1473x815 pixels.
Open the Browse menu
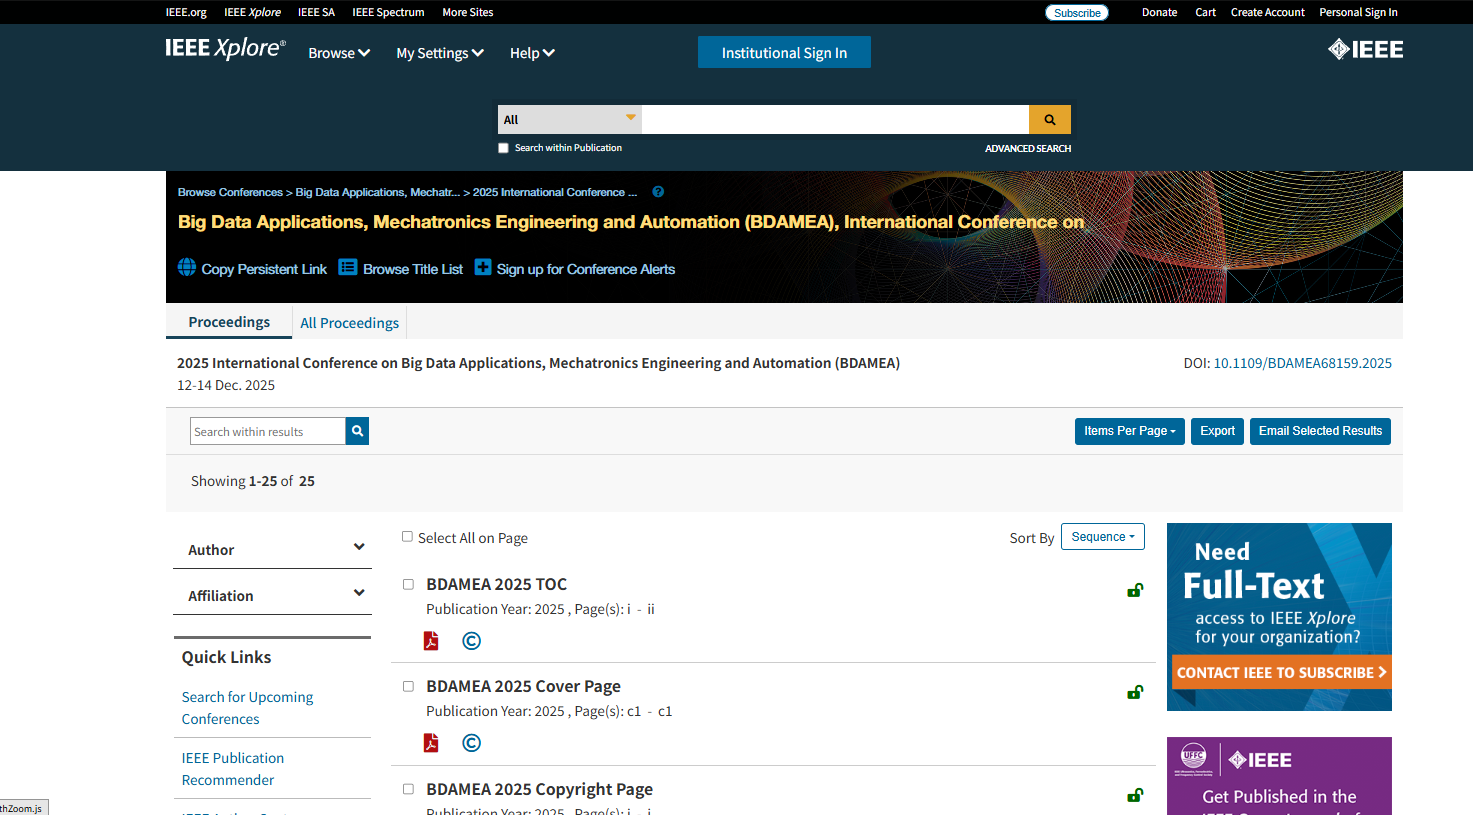tap(339, 53)
